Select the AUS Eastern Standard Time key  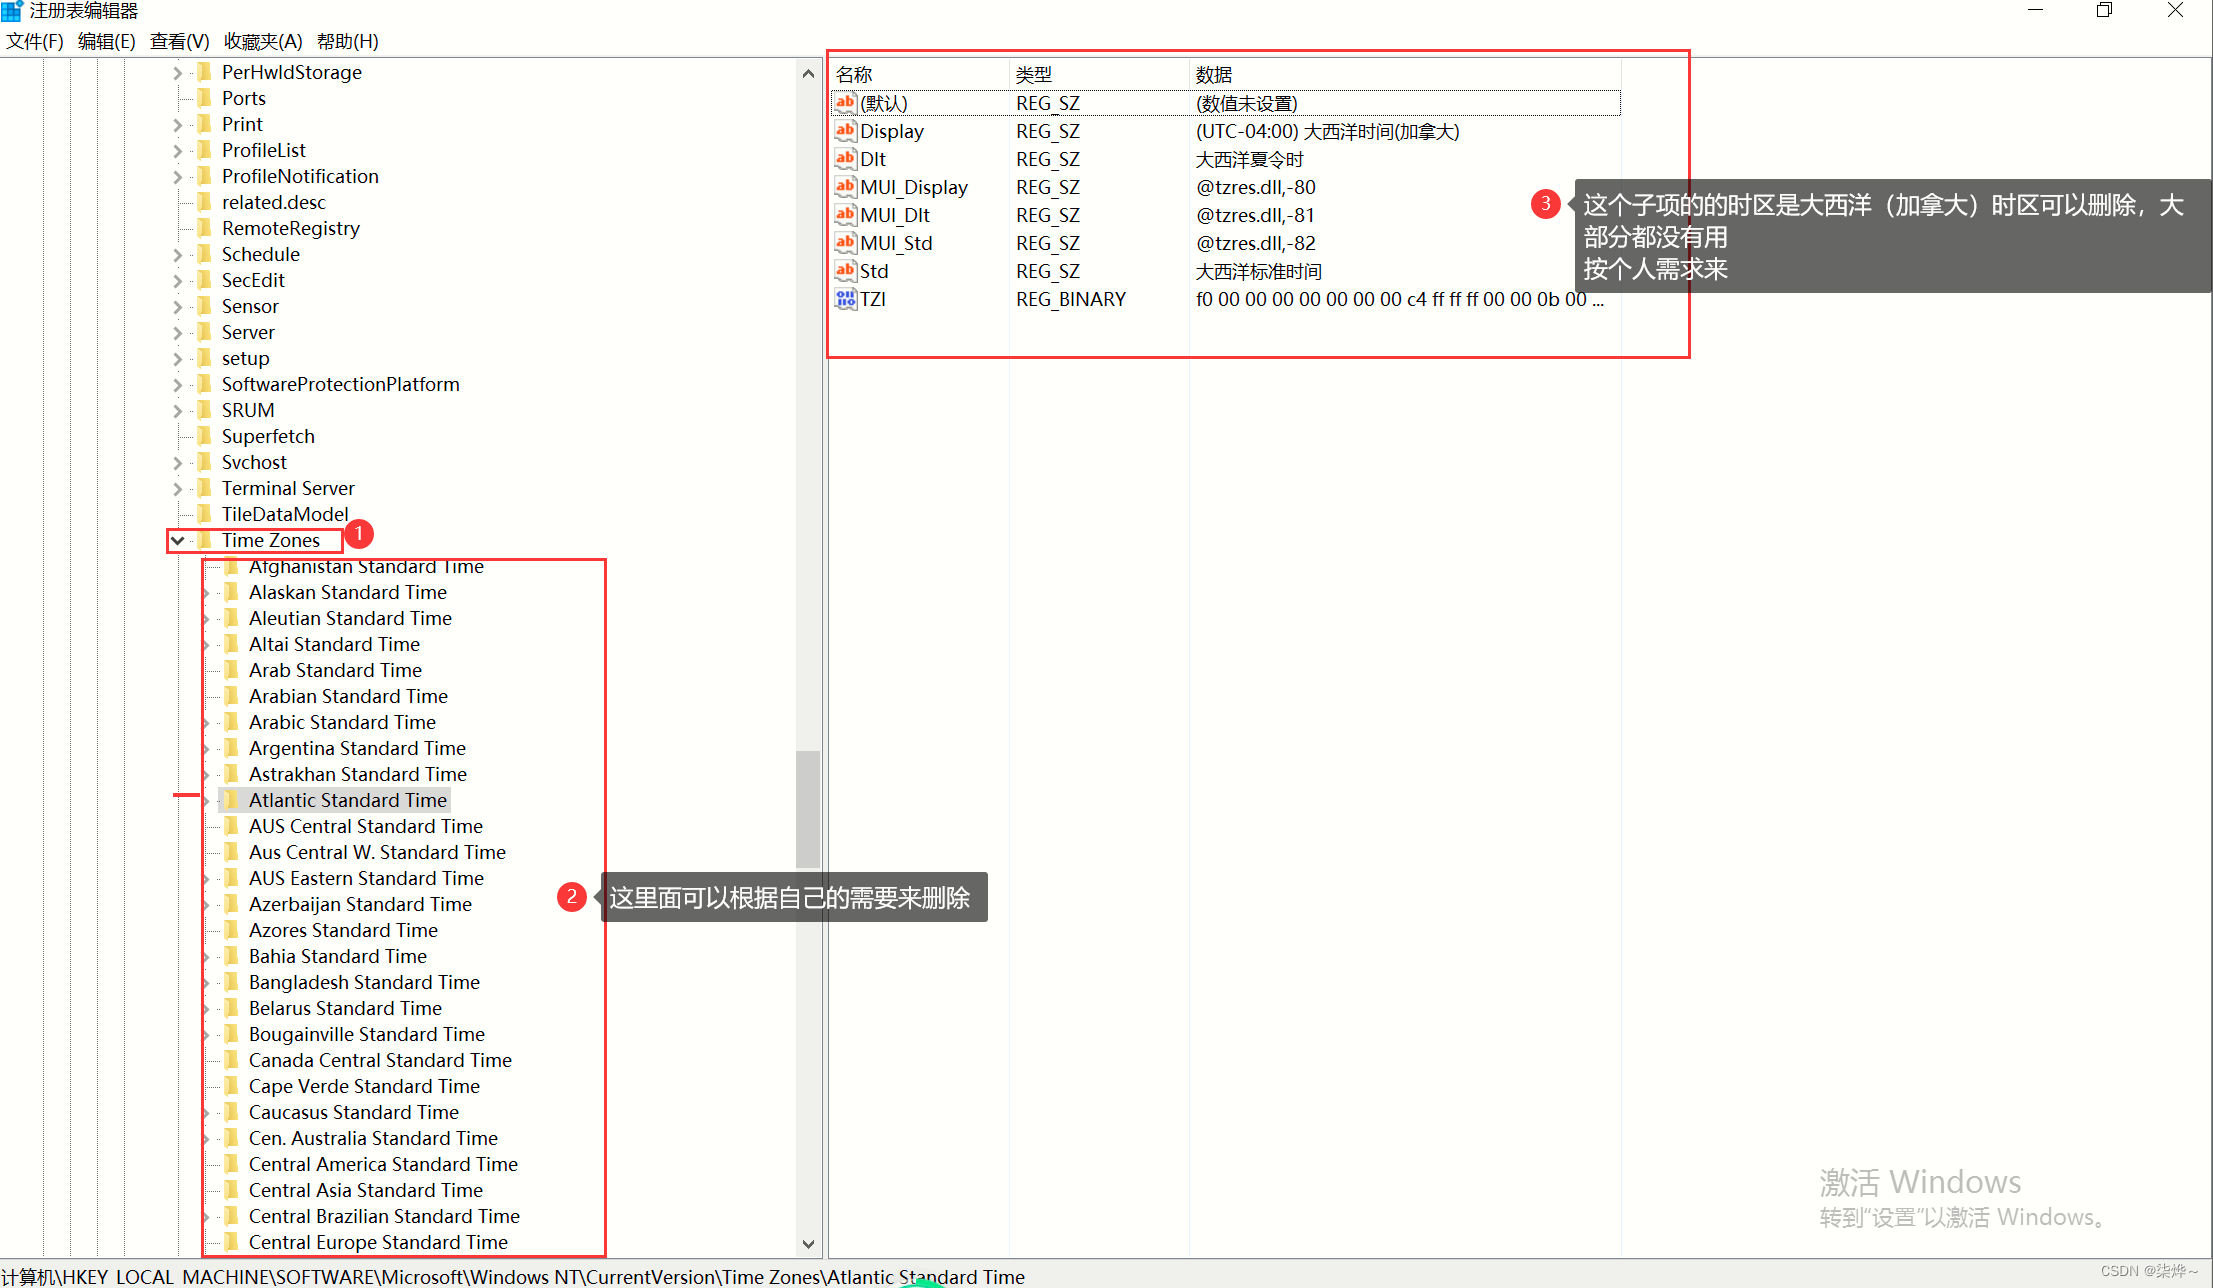pyautogui.click(x=366, y=878)
